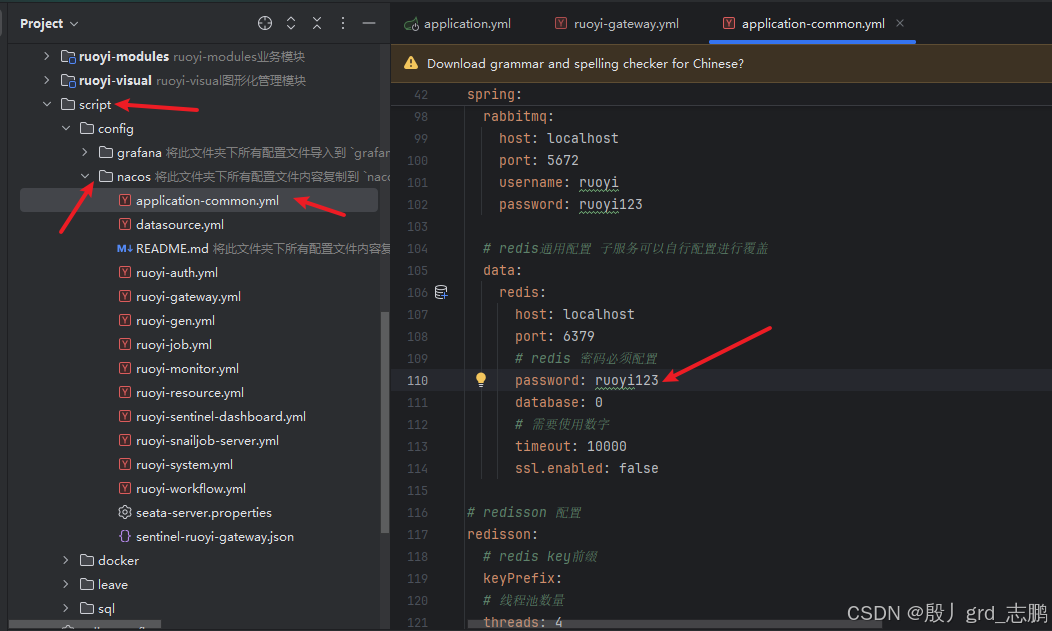Viewport: 1052px width, 631px height.
Task: Click the gear icon of seata-server.properties
Action: click(125, 512)
